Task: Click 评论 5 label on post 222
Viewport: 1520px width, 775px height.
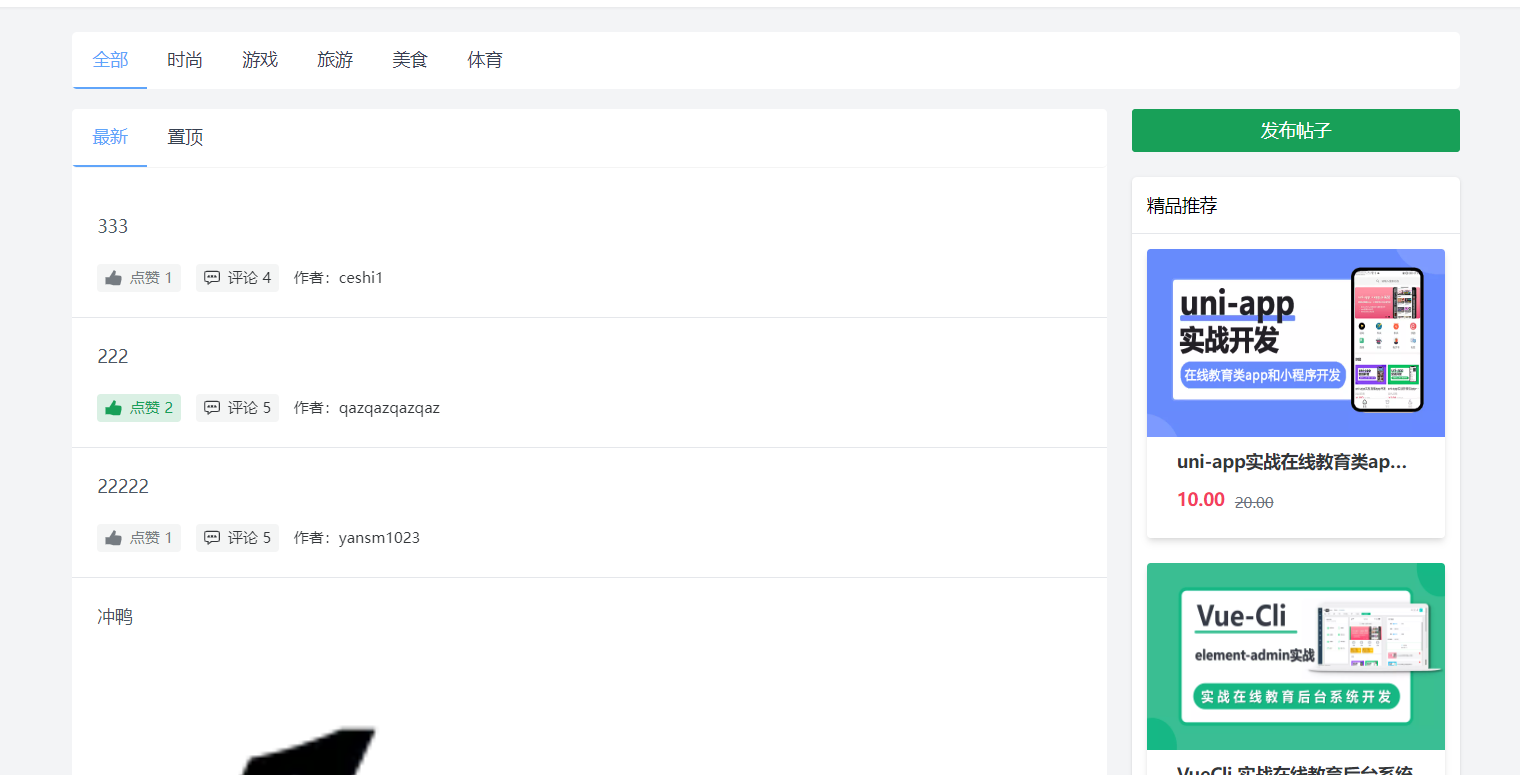Action: [x=250, y=408]
